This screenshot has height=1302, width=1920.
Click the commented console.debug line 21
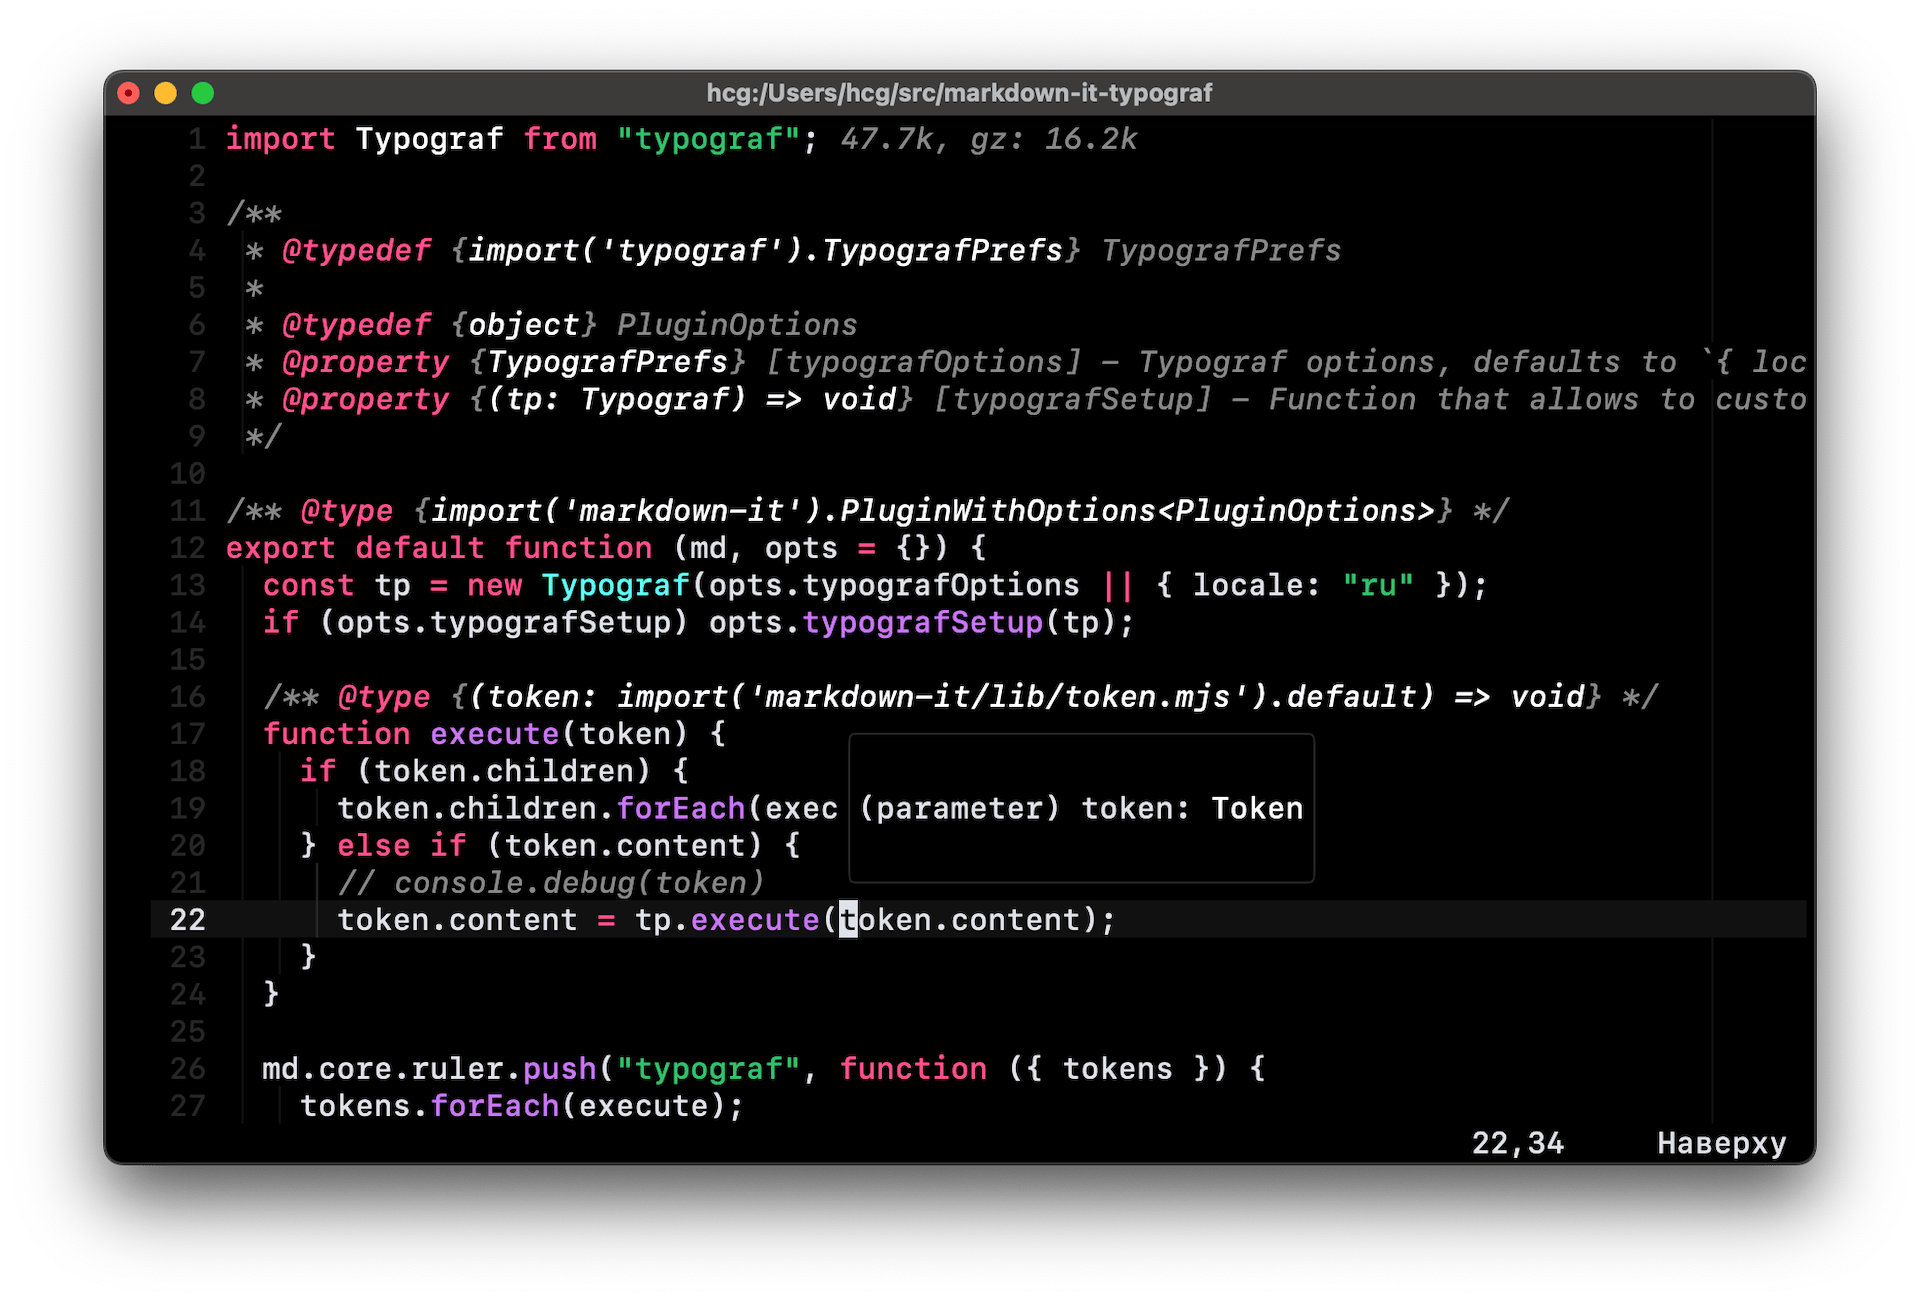pos(550,882)
